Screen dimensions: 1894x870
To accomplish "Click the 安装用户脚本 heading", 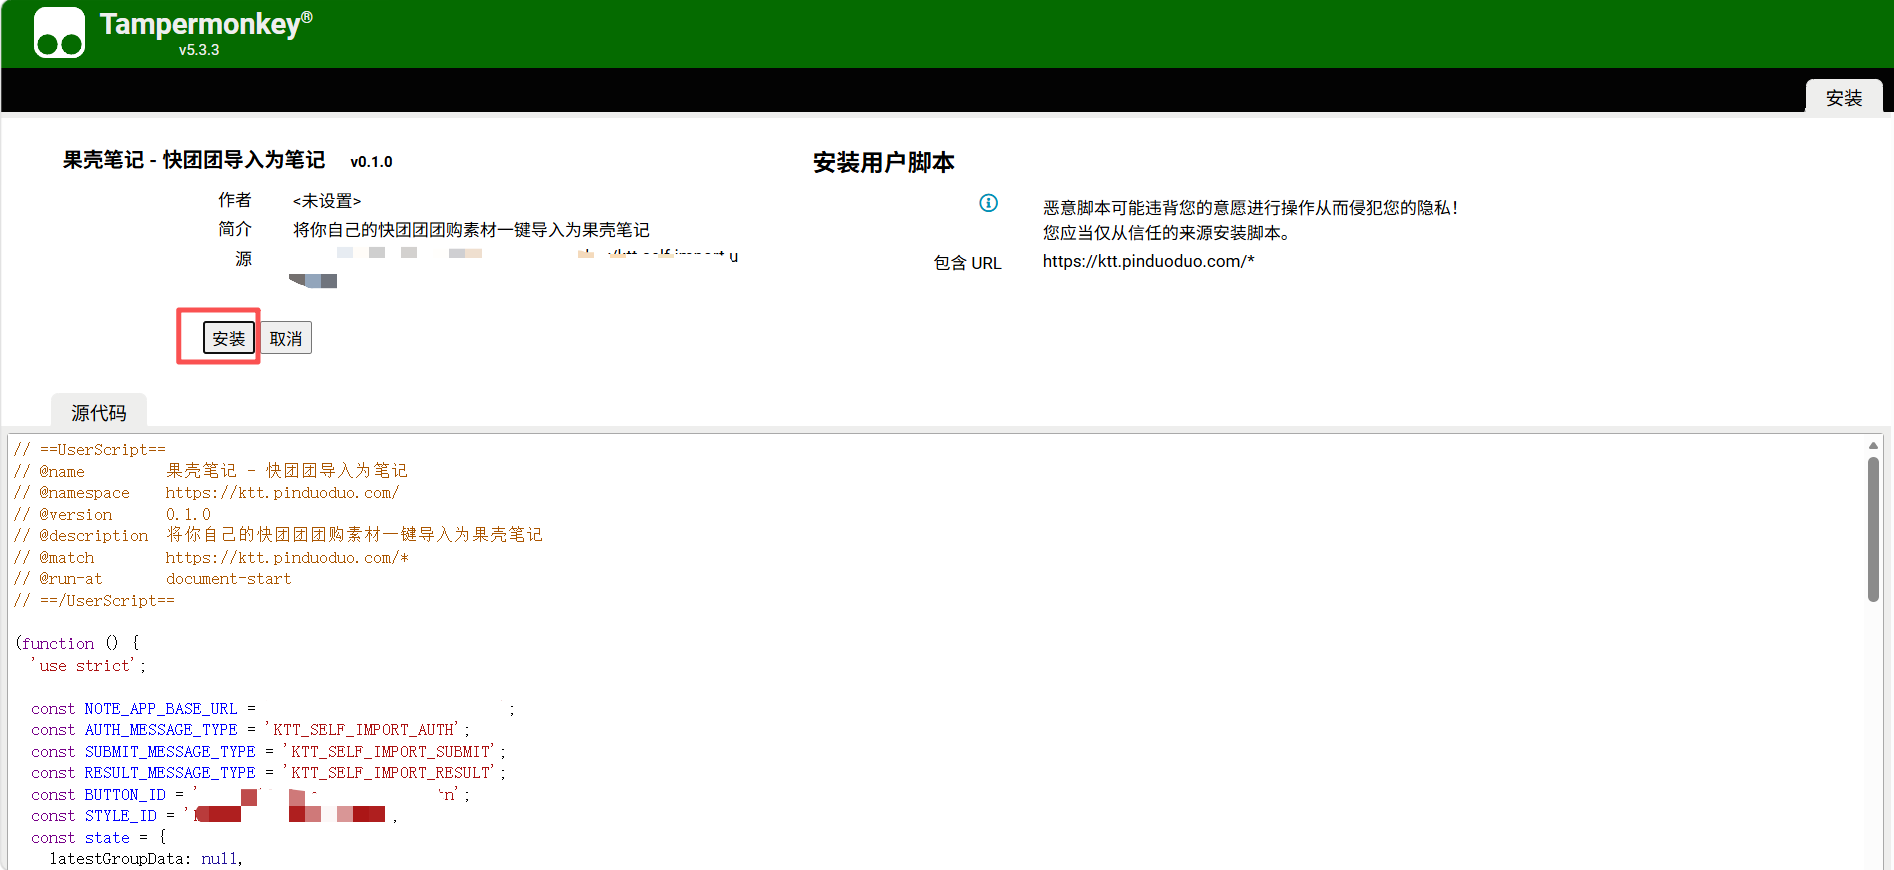I will tap(883, 162).
